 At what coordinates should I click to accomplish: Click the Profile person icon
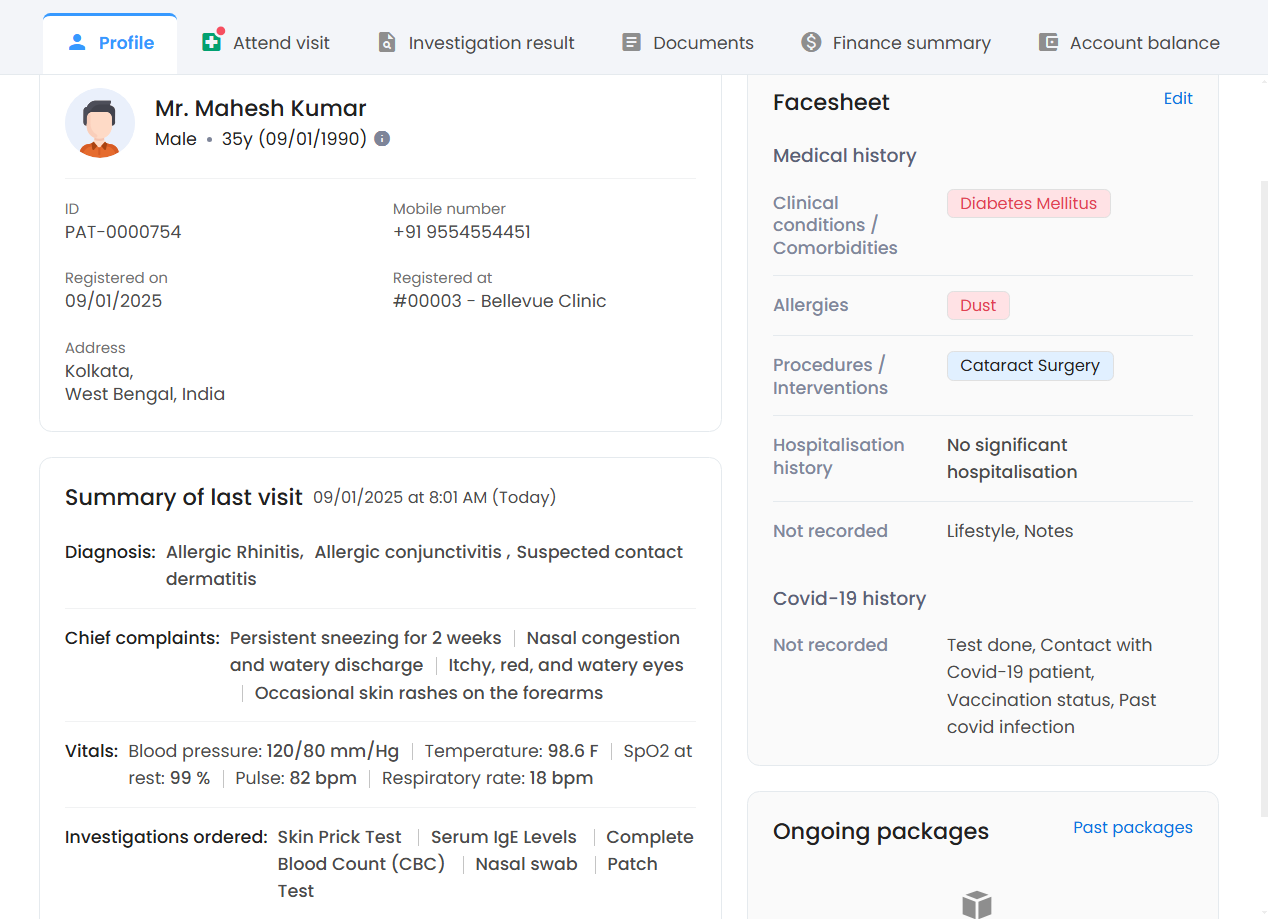coord(77,42)
